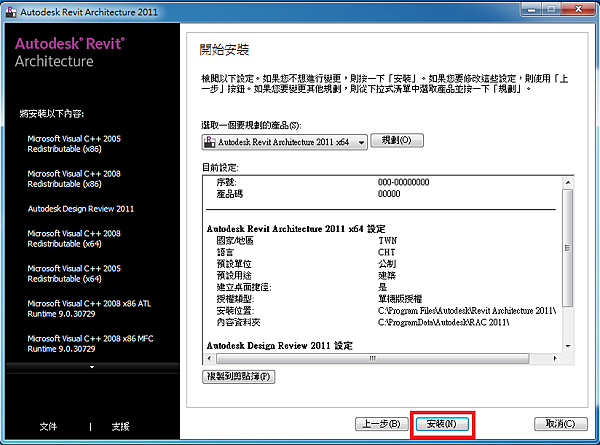
Task: Click the Revit icon in title bar
Action: pyautogui.click(x=11, y=12)
